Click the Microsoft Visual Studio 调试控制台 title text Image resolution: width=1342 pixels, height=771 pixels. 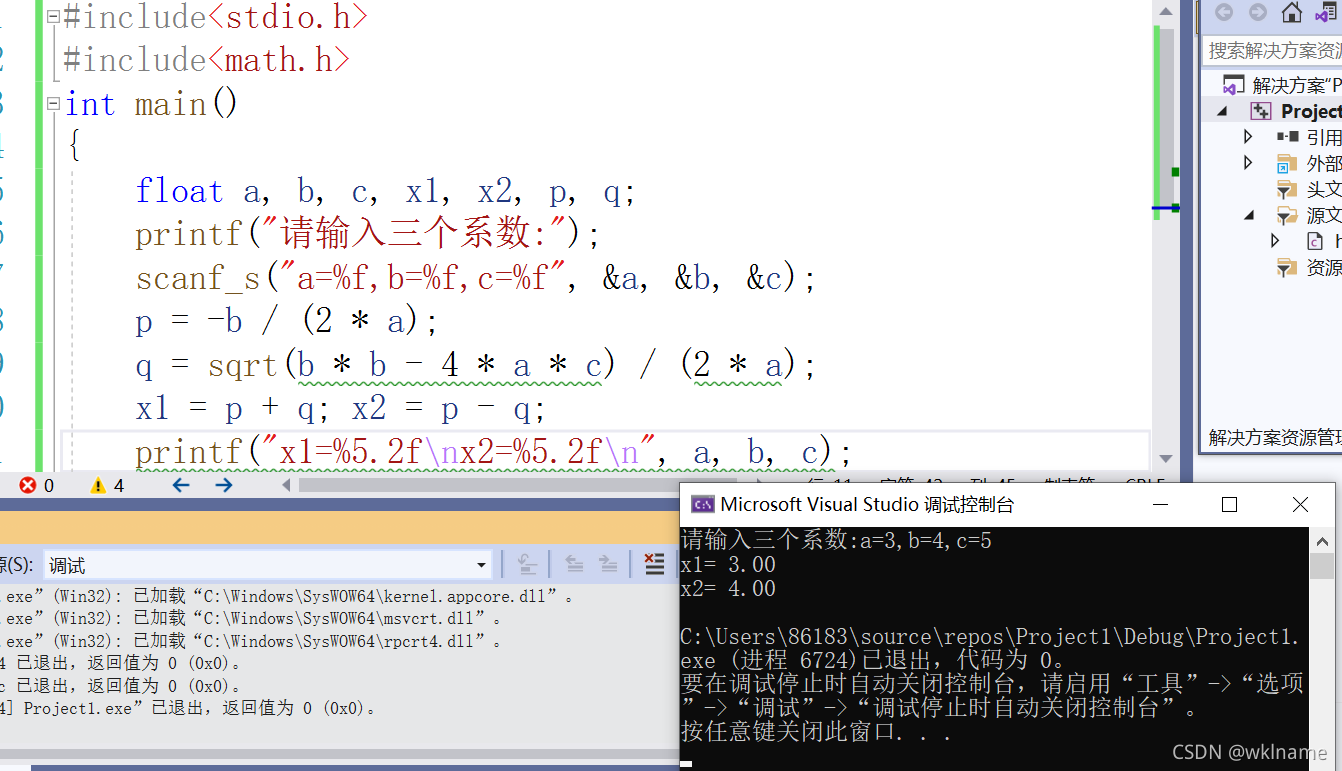[867, 505]
